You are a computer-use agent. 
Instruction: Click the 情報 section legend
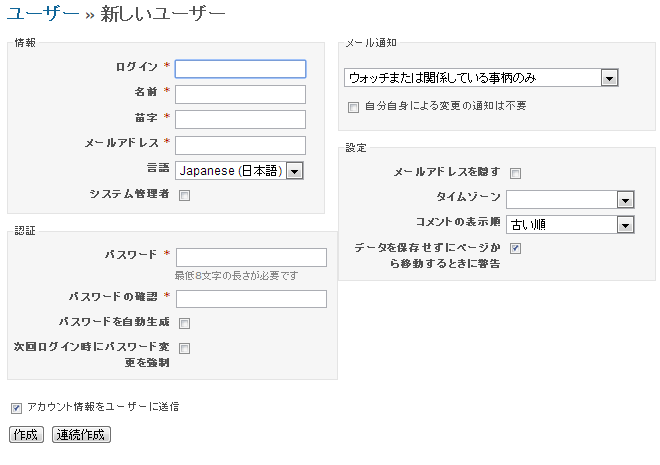point(25,43)
